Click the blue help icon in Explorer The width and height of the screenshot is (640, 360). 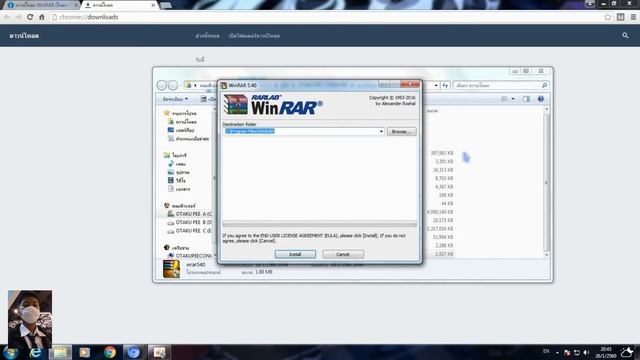(541, 99)
